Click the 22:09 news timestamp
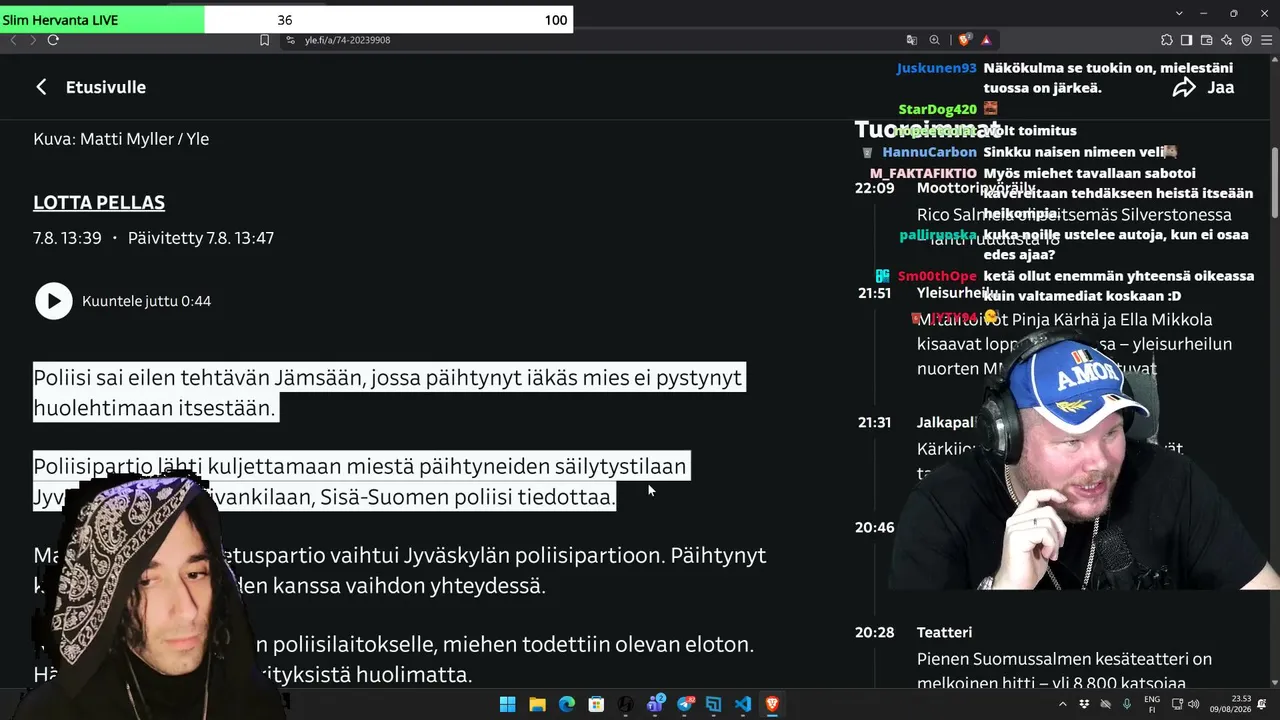The width and height of the screenshot is (1280, 720). 874,188
